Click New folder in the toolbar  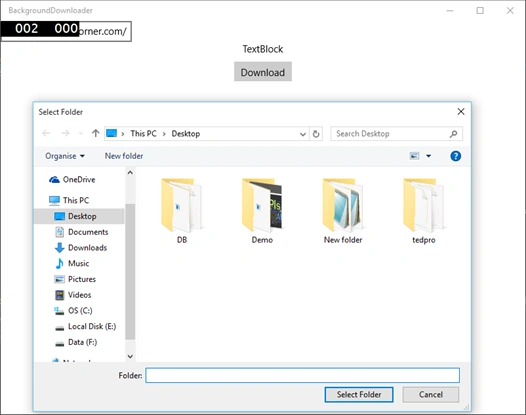(x=124, y=156)
